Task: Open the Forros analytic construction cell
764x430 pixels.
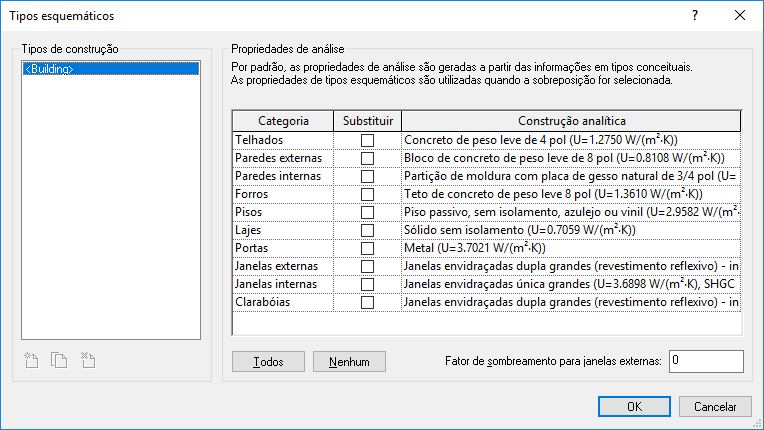Action: [x=570, y=194]
